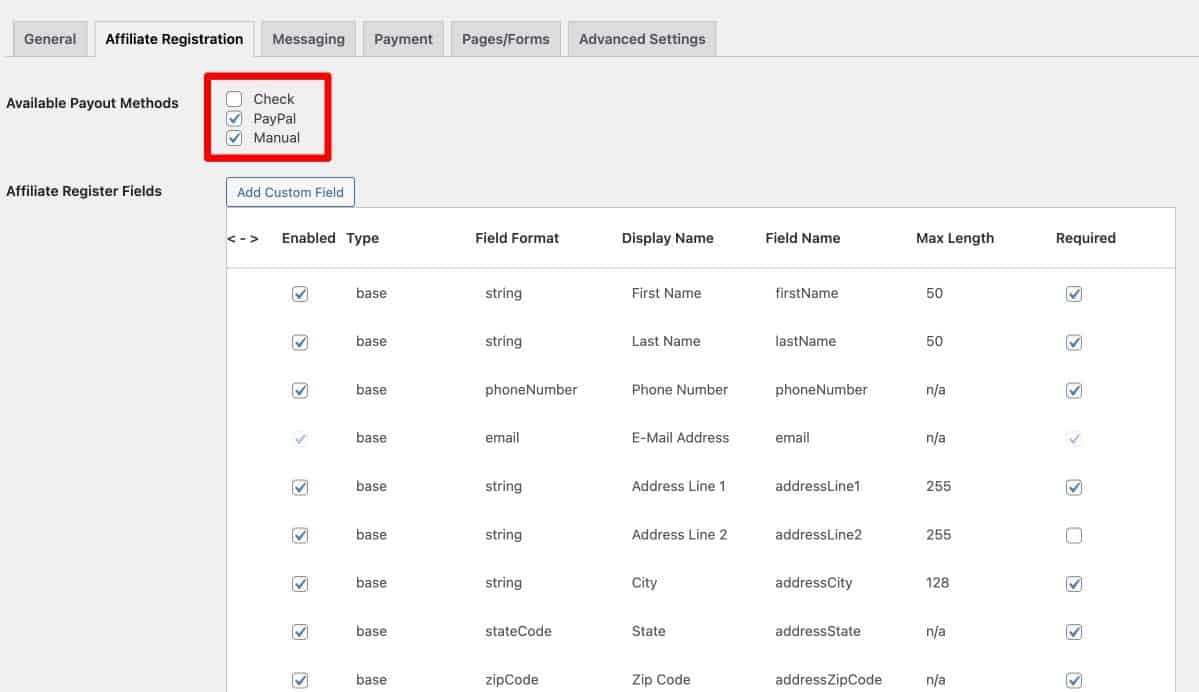Image resolution: width=1199 pixels, height=692 pixels.
Task: Click the 'Max Length' column header
Action: click(x=955, y=238)
